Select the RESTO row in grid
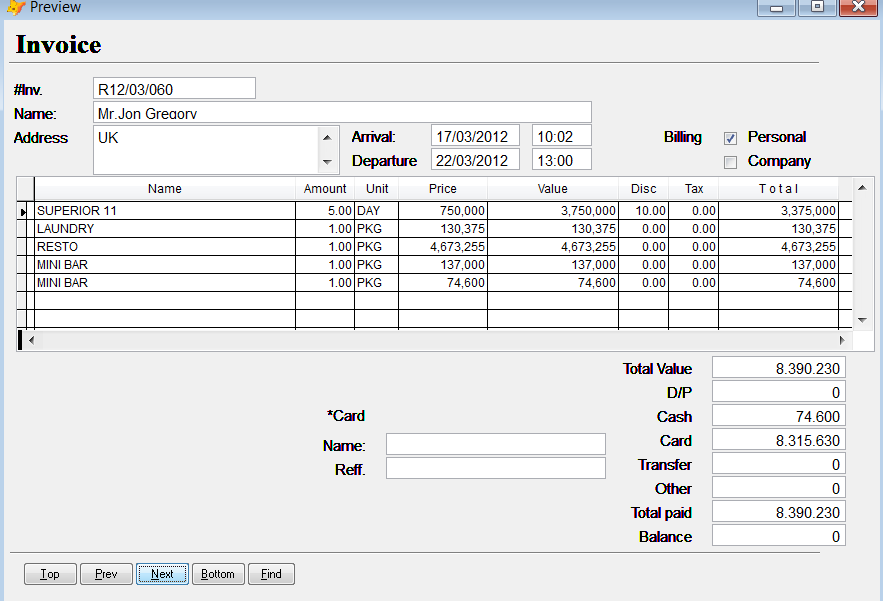This screenshot has width=883, height=601. 164,247
